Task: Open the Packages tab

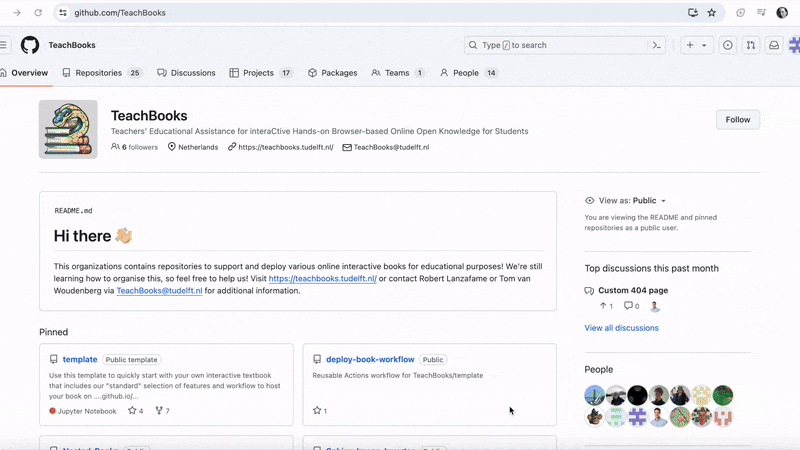Action: [333, 73]
